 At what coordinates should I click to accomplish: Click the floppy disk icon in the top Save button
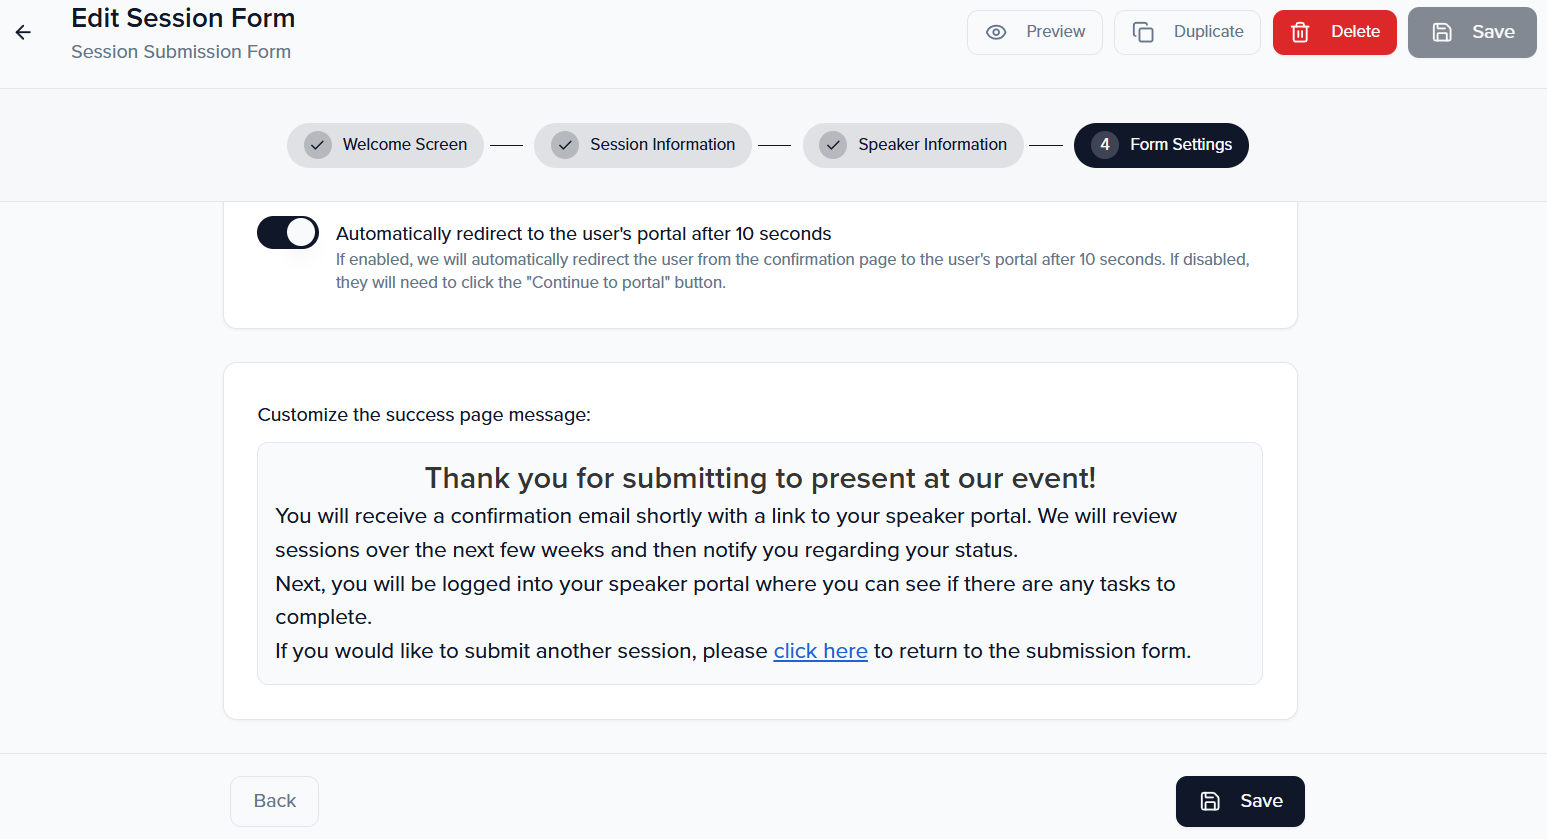point(1442,32)
